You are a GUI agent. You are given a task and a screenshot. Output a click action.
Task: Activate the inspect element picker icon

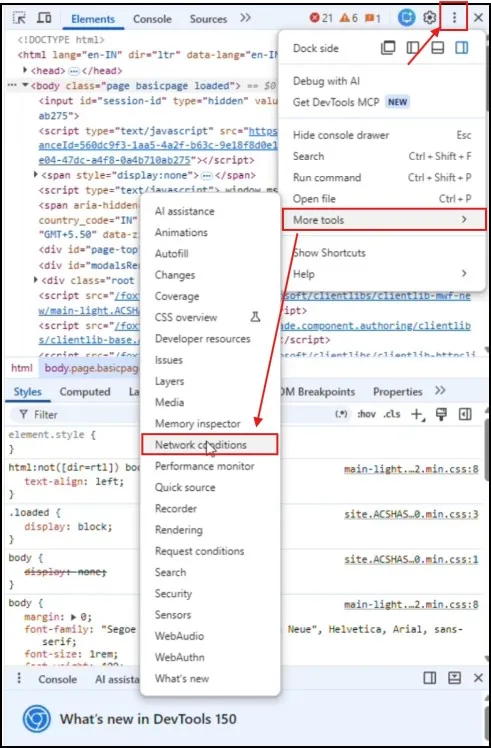pos(20,18)
